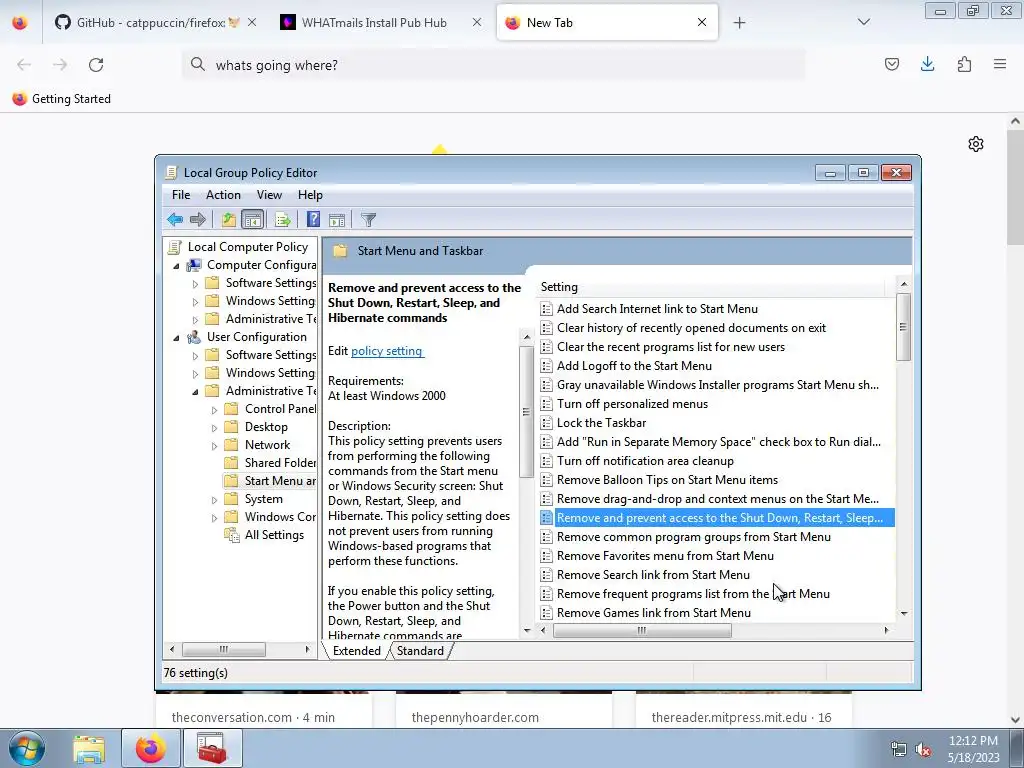
Task: Close the GitHub catppuccin/firefox tab
Action: point(251,22)
